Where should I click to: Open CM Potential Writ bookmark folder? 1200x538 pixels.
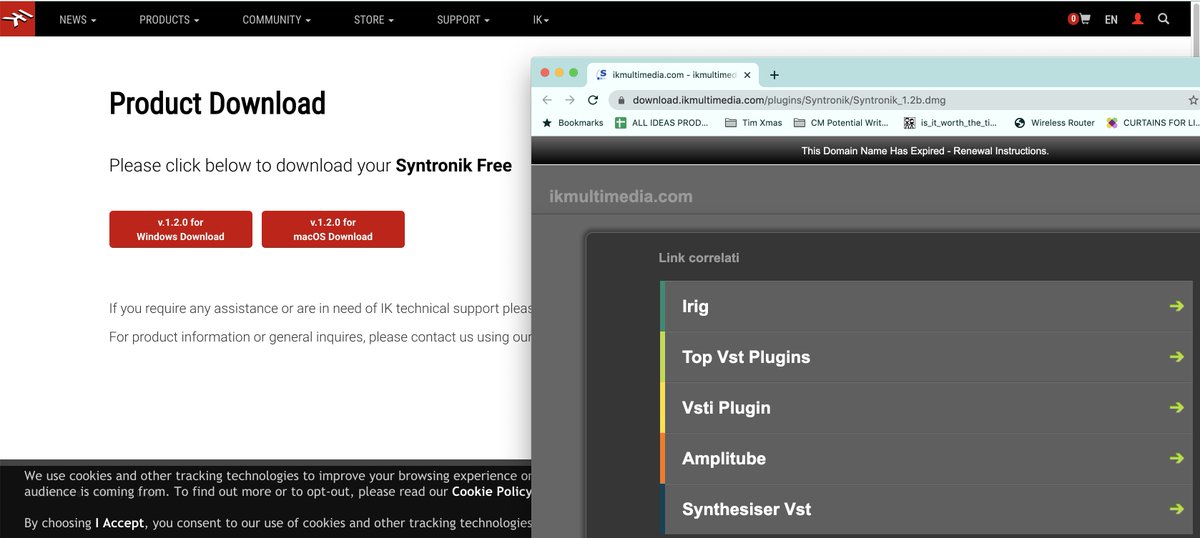tap(841, 123)
